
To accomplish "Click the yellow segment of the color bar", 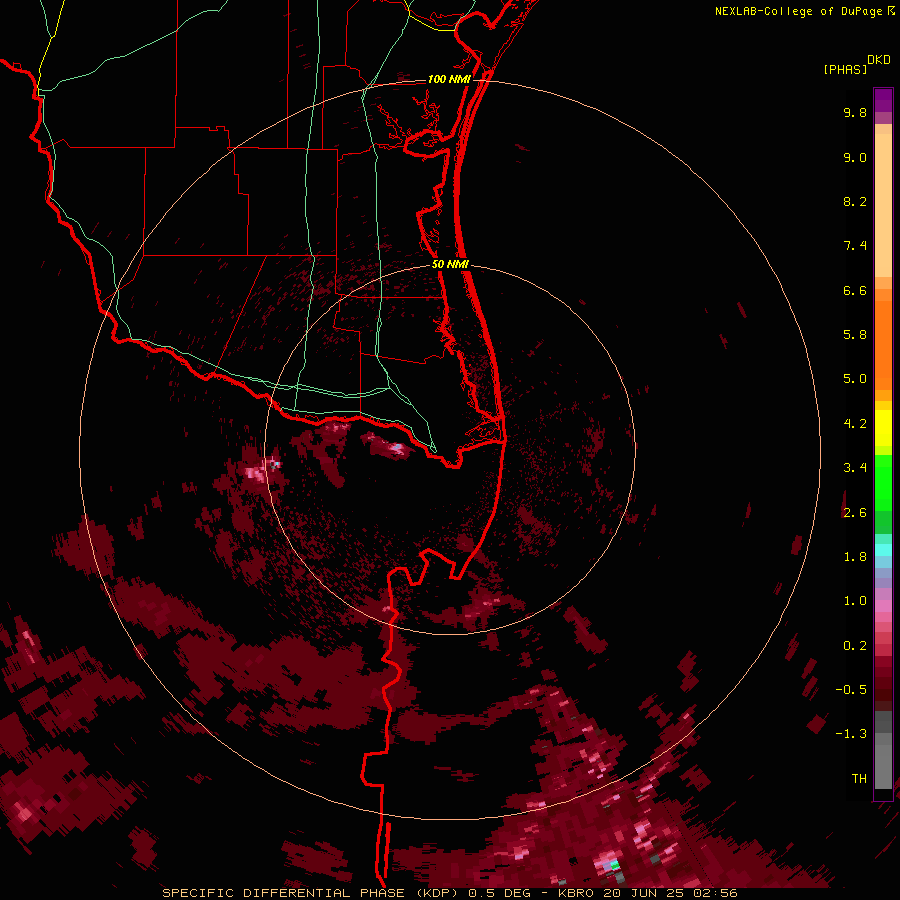I will click(883, 428).
